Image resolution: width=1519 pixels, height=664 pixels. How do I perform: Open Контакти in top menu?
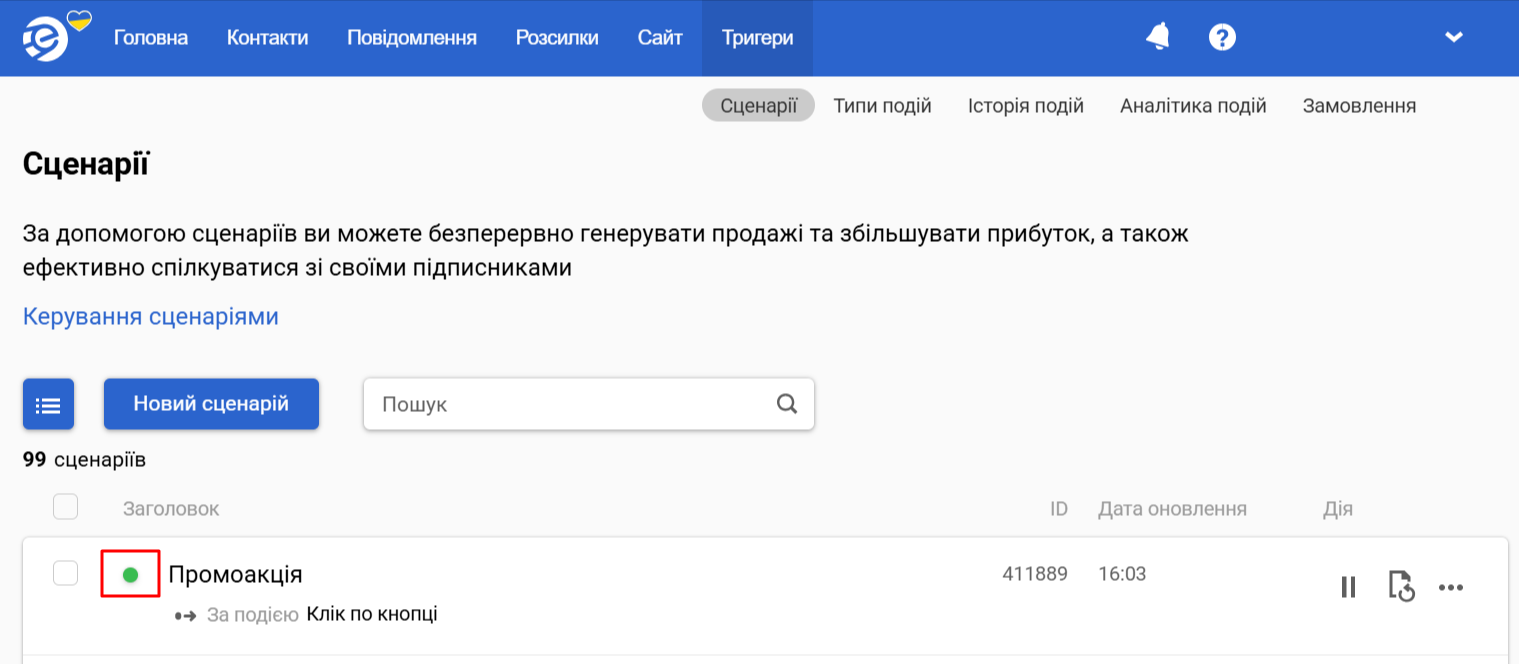[x=267, y=38]
